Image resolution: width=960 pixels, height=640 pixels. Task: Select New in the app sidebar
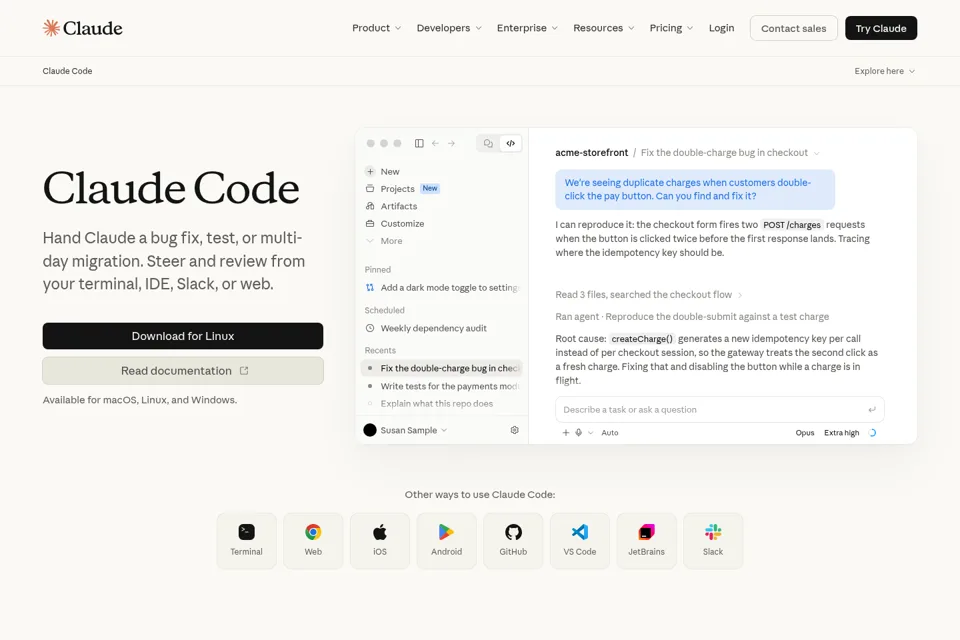click(x=390, y=171)
